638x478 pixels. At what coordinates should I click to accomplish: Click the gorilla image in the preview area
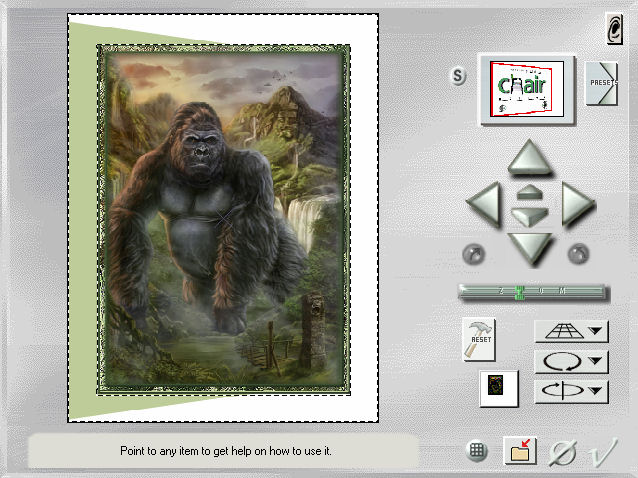[223, 220]
